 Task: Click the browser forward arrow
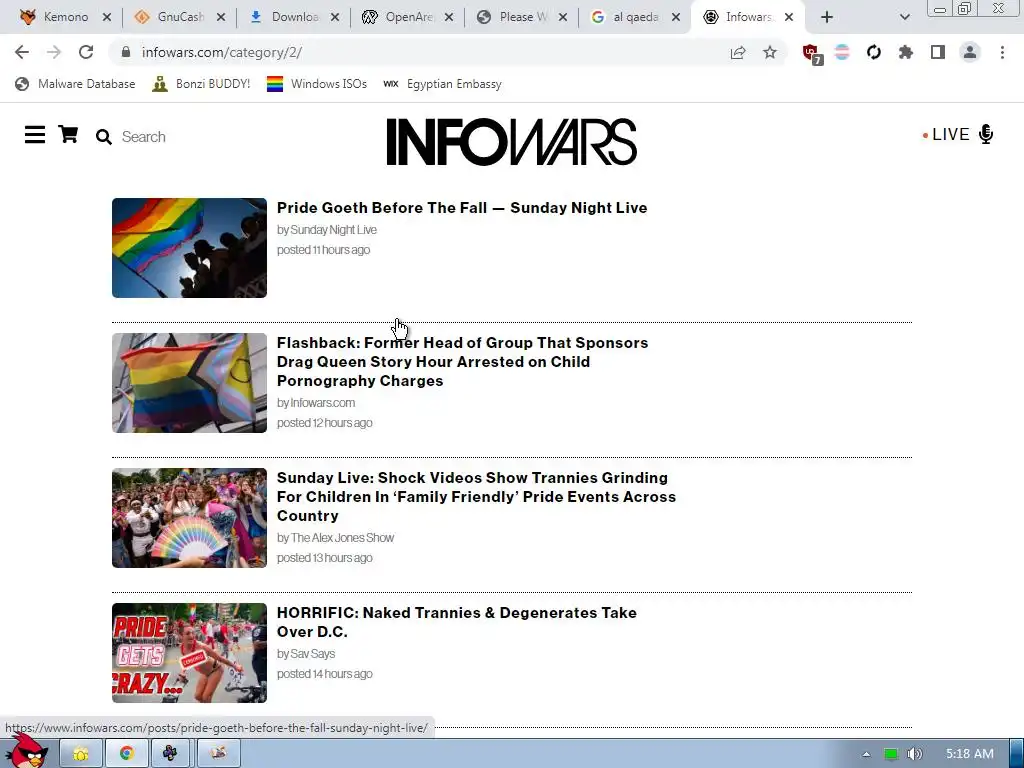(x=54, y=52)
